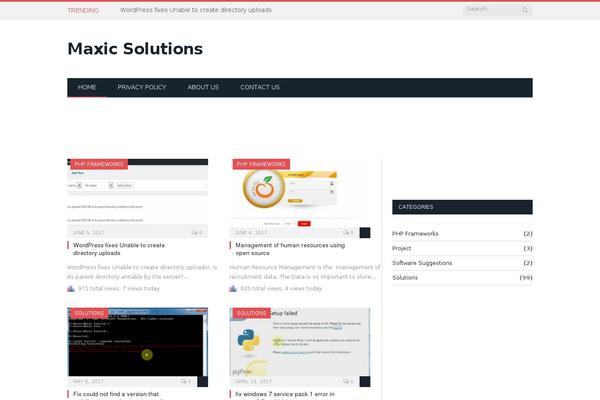Click the April 19, 2017 date
Image resolution: width=600 pixels, height=400 pixels.
click(253, 382)
